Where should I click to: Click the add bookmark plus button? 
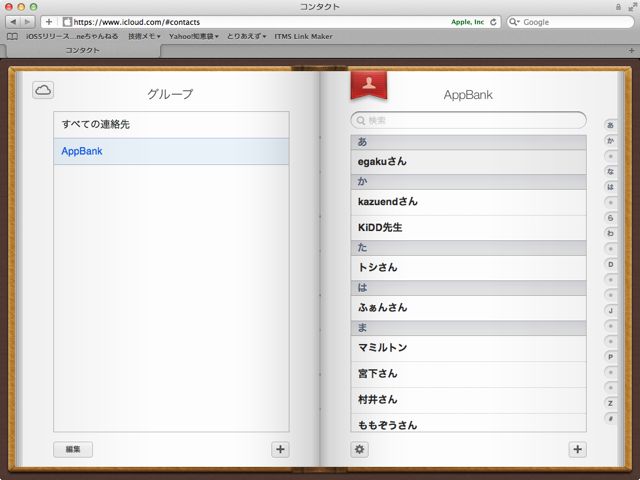tap(49, 22)
